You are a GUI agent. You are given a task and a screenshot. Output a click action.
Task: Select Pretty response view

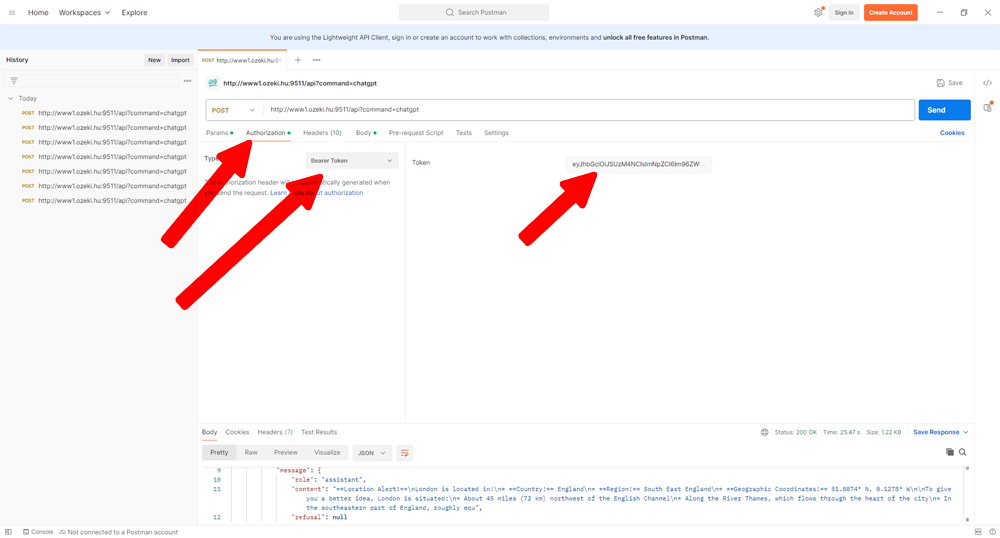(x=219, y=453)
